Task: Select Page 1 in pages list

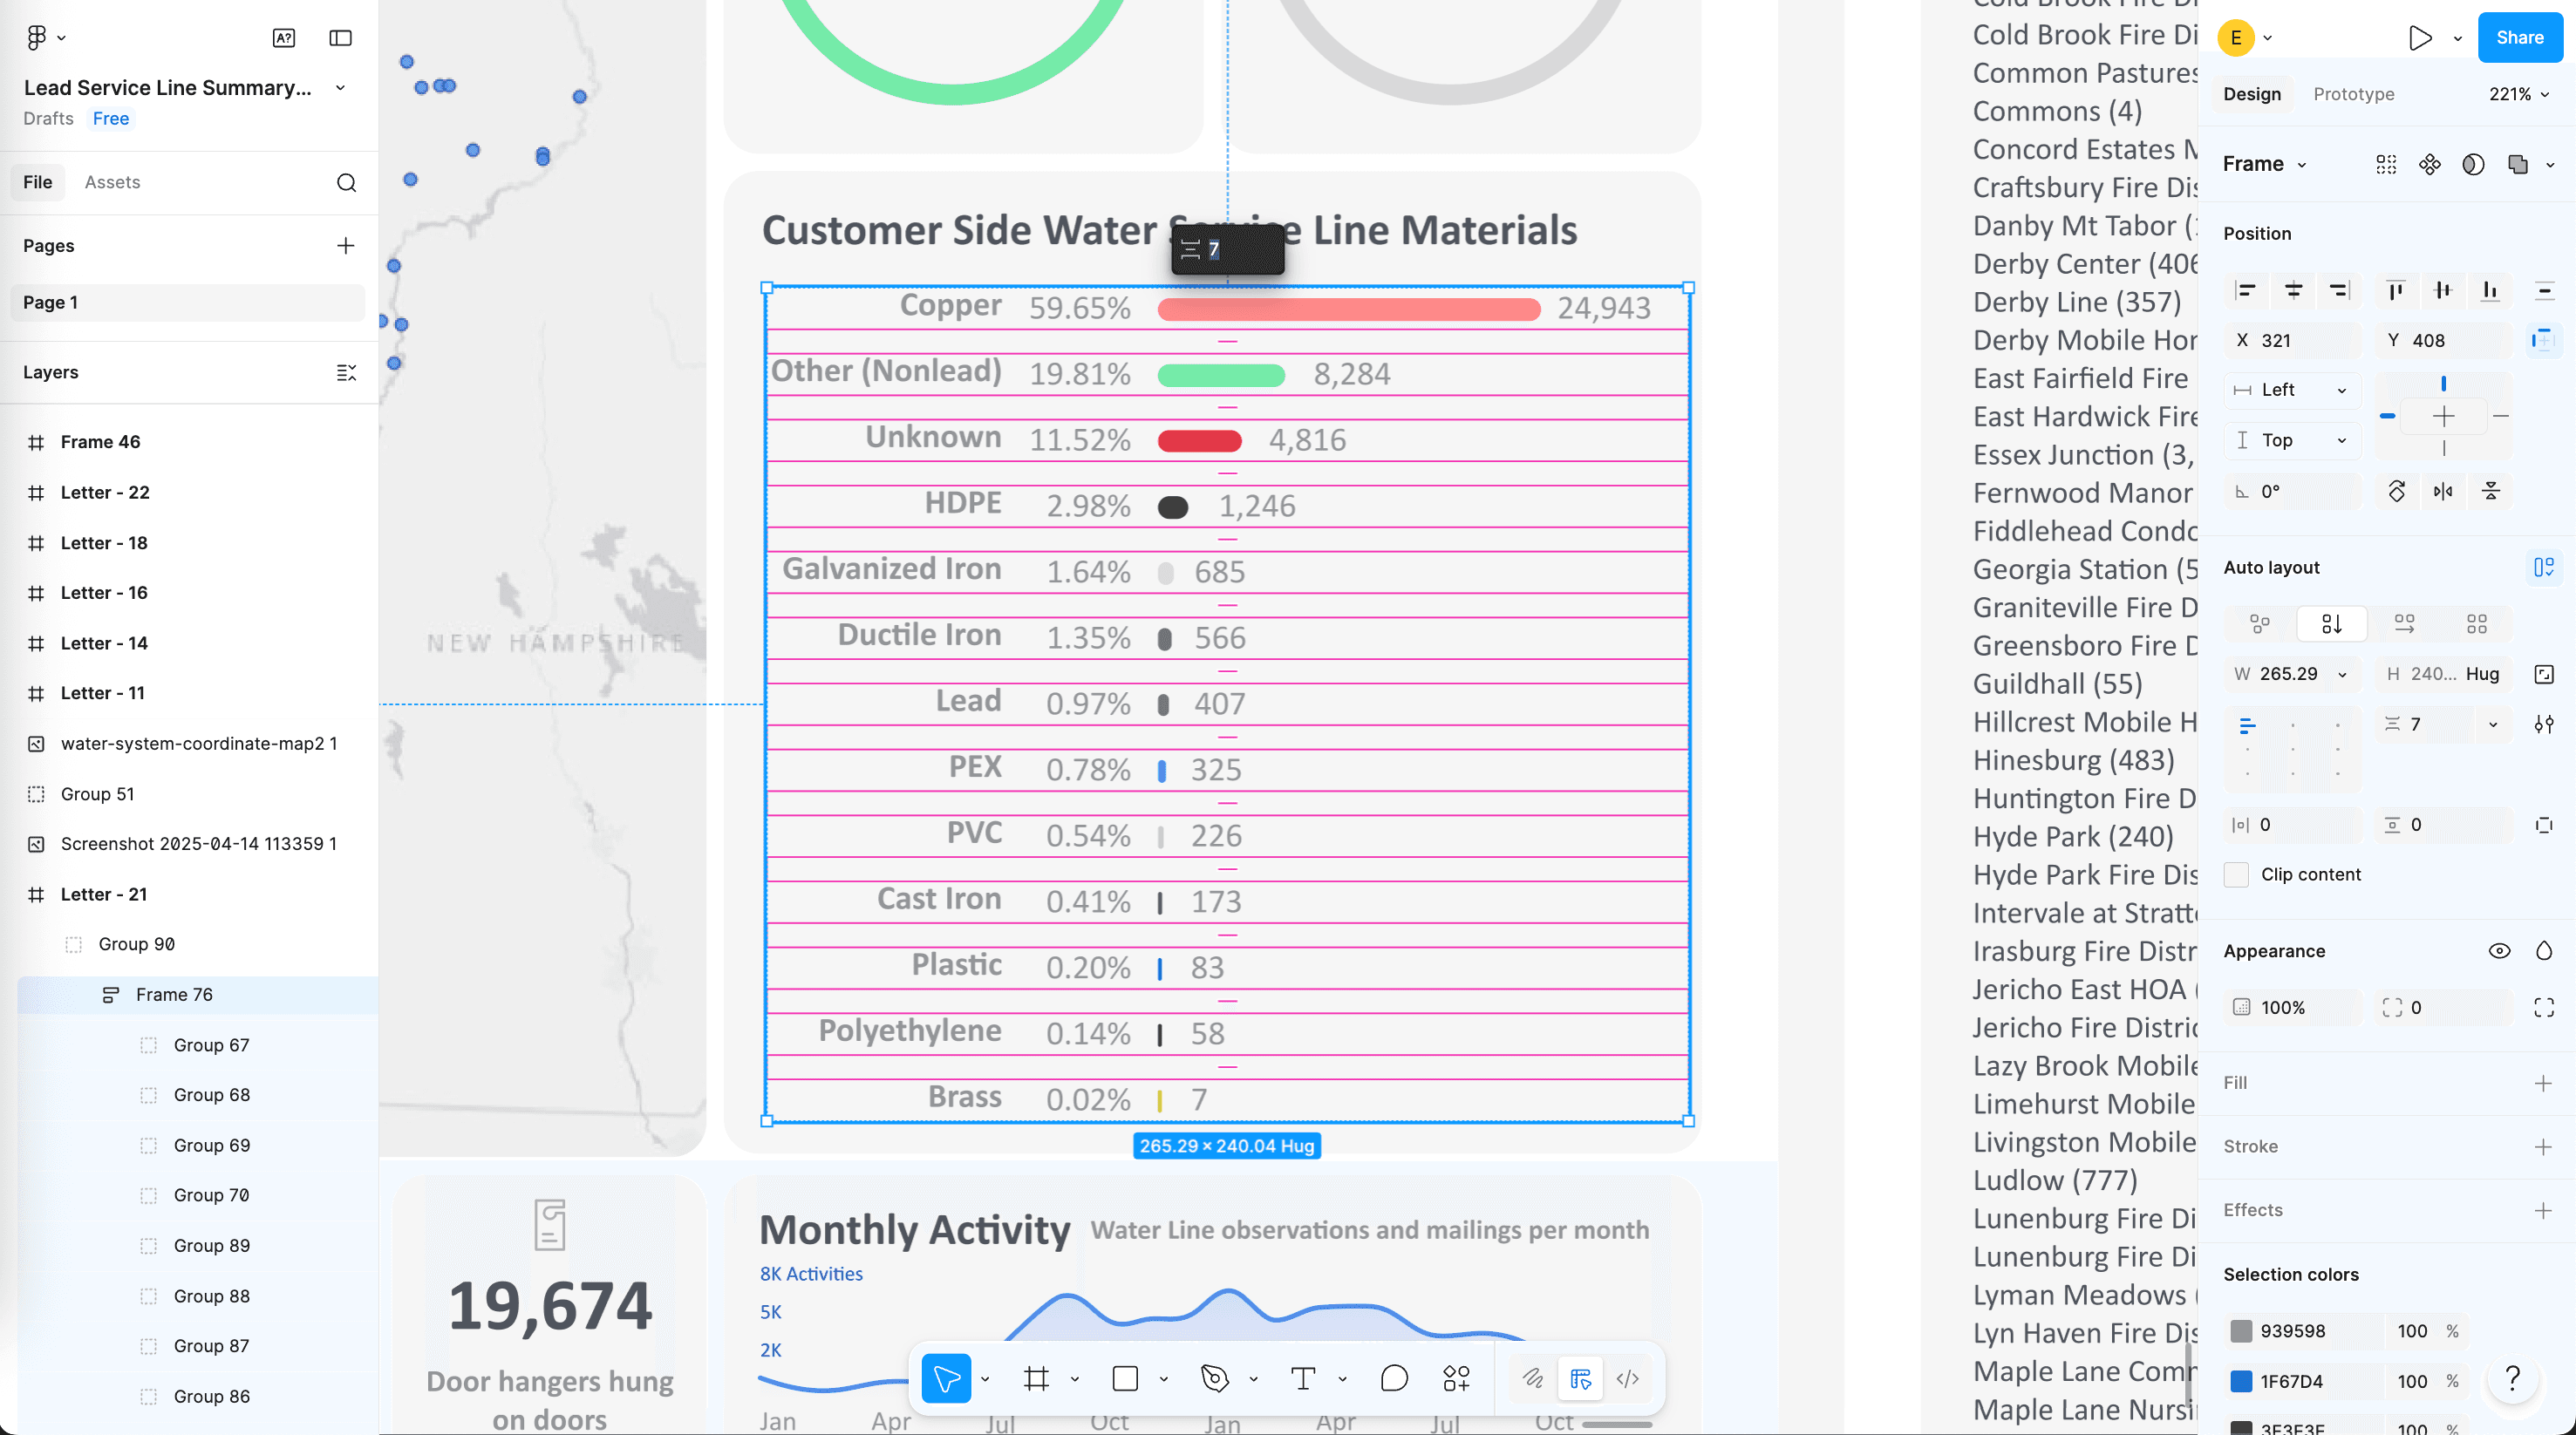Action: [x=188, y=302]
